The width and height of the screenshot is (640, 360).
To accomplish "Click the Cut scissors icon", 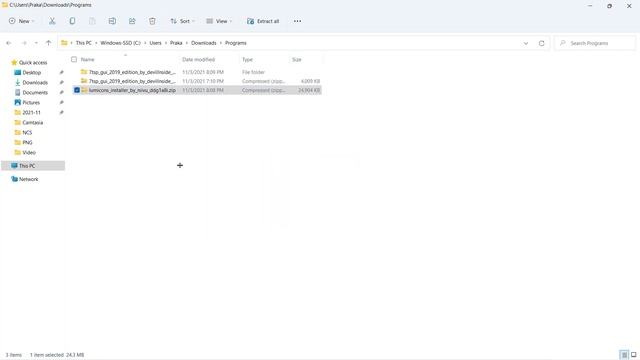I will pos(52,21).
